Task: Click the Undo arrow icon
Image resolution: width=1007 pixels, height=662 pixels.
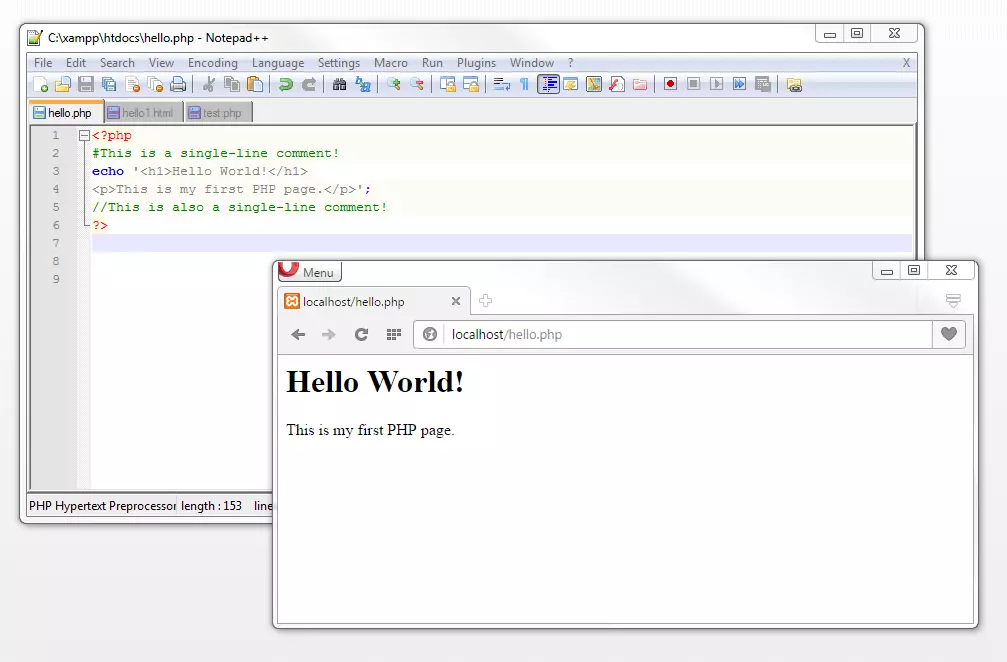Action: (x=284, y=84)
